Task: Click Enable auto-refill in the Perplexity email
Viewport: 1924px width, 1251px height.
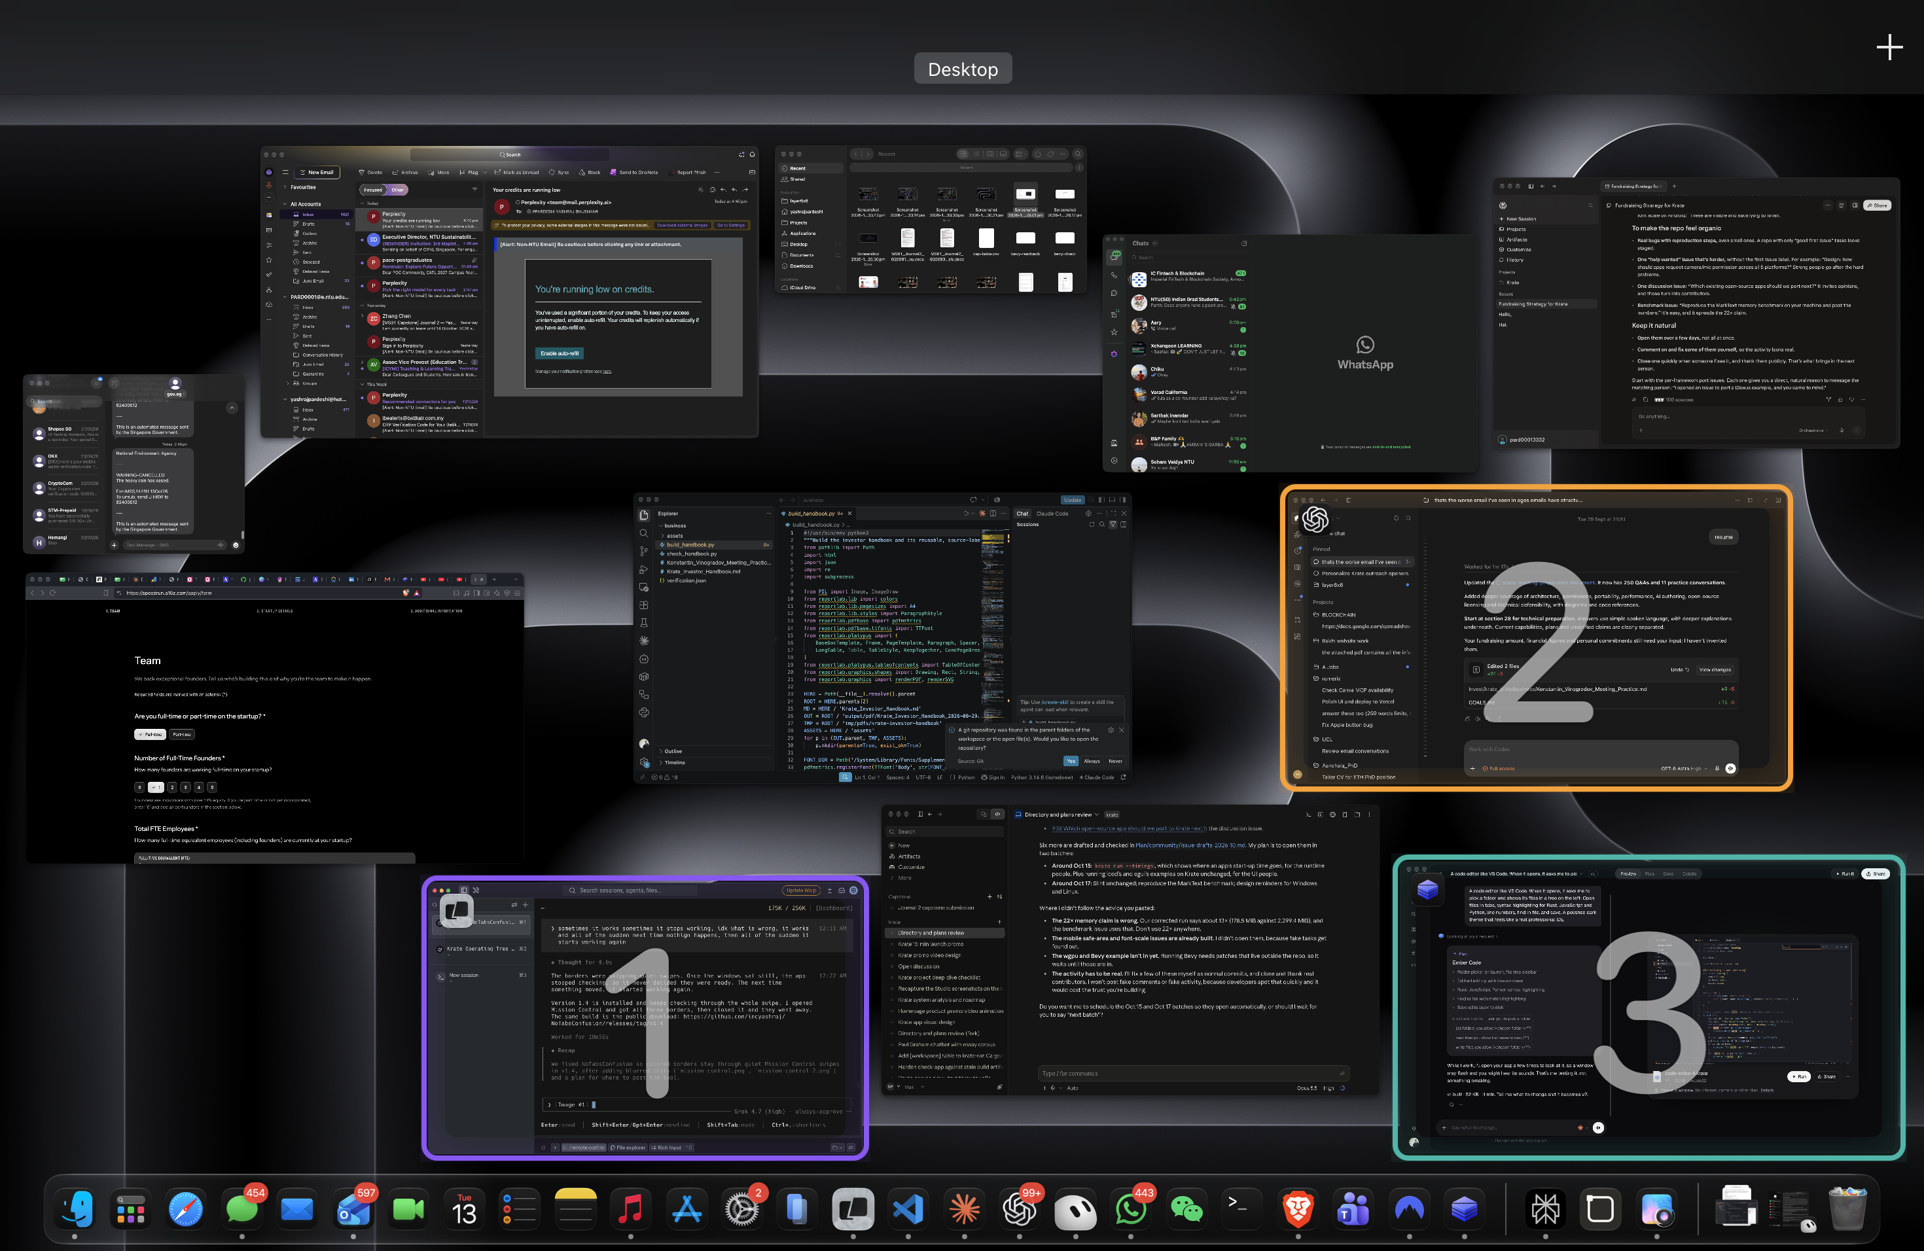Action: coord(559,353)
